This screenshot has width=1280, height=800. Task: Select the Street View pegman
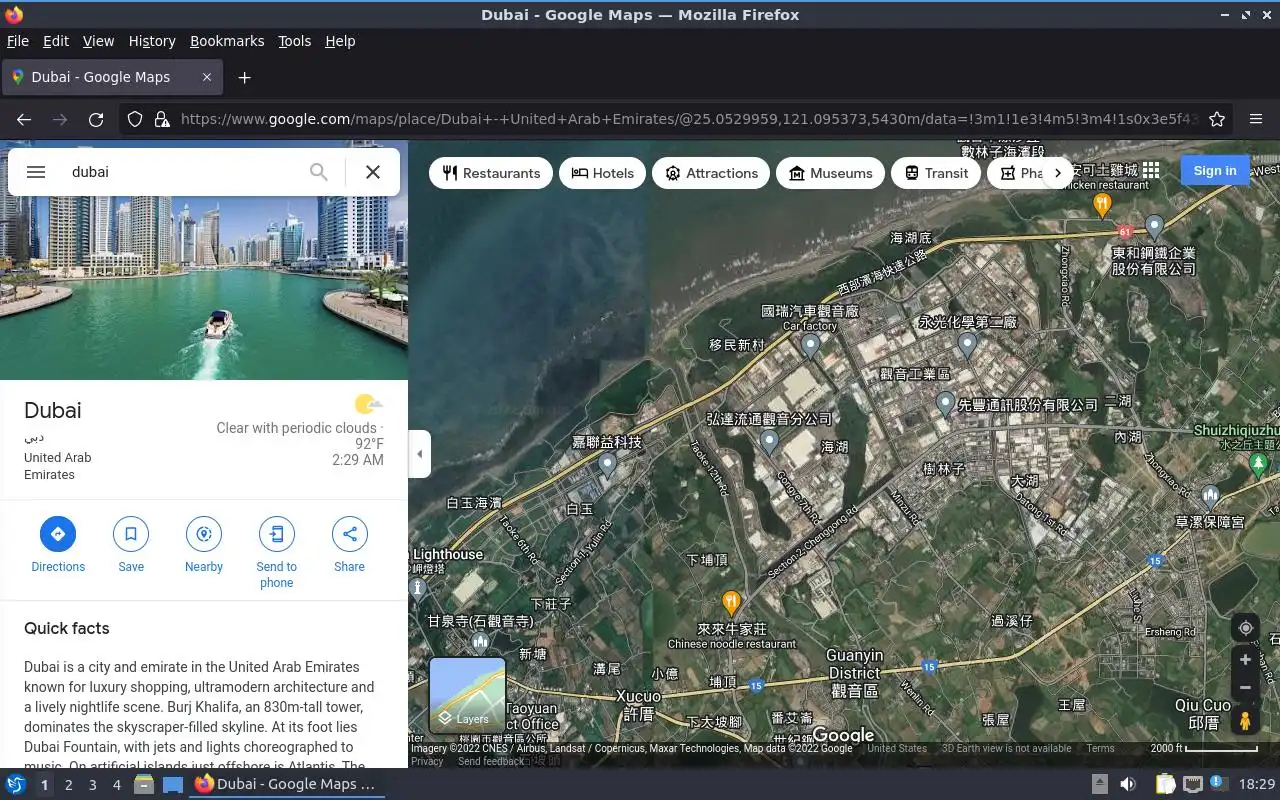(x=1245, y=721)
